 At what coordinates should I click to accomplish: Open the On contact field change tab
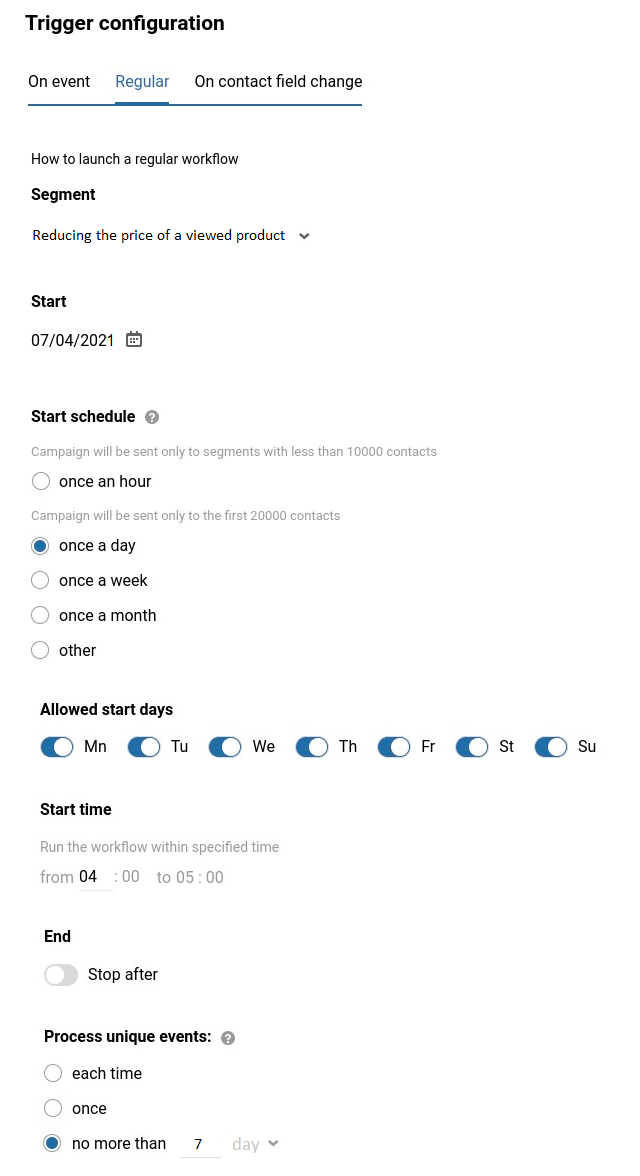coord(278,82)
